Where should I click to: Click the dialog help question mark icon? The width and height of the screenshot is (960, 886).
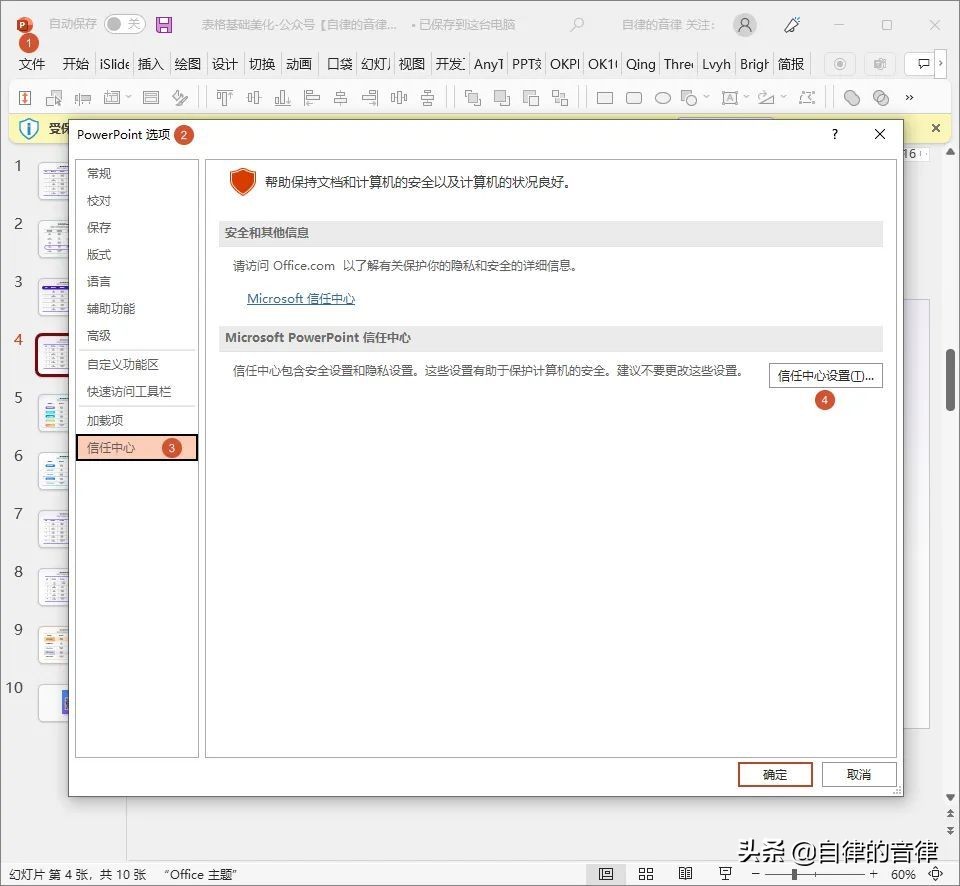click(835, 134)
